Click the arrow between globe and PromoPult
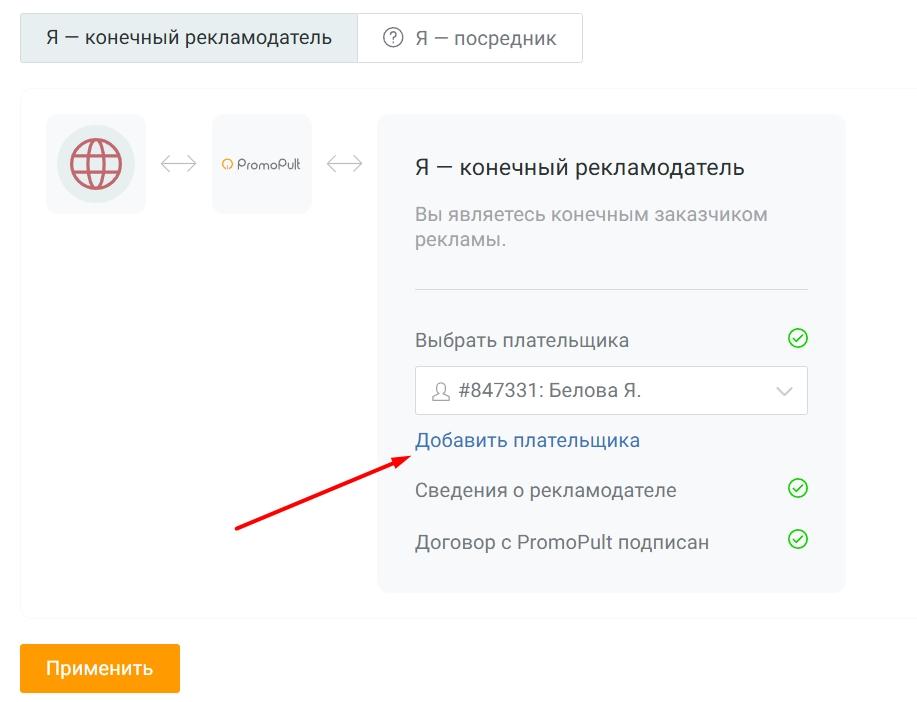Screen dimensions: 917x702 pyautogui.click(x=179, y=164)
